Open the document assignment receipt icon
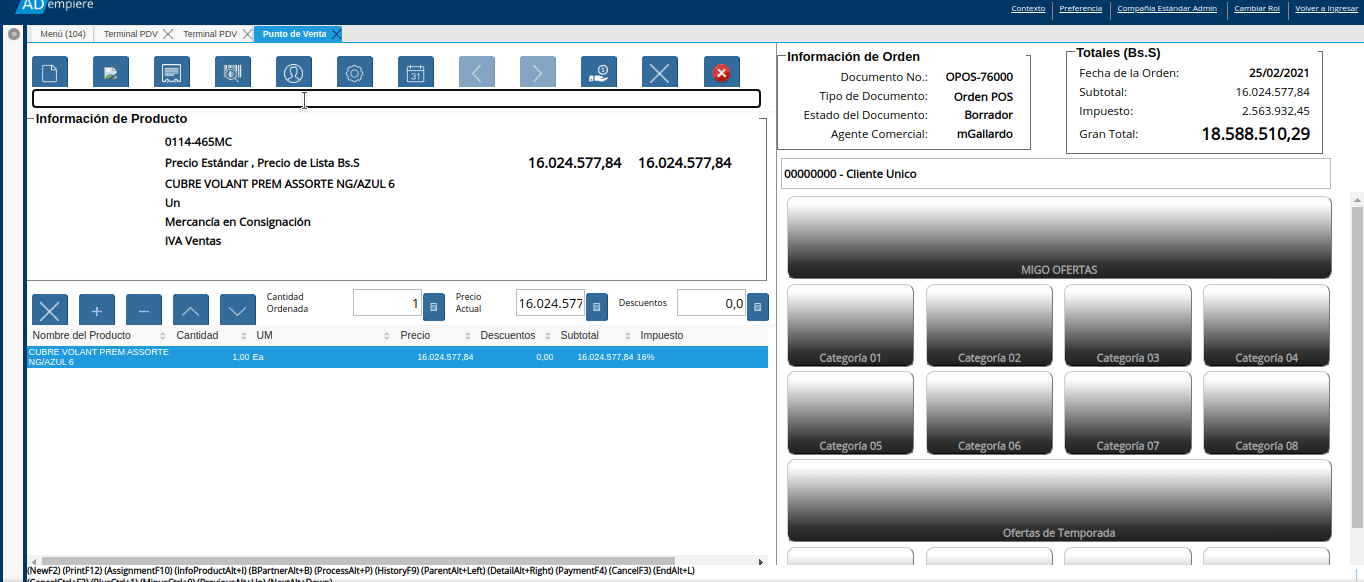This screenshot has height=582, width=1364. [172, 72]
